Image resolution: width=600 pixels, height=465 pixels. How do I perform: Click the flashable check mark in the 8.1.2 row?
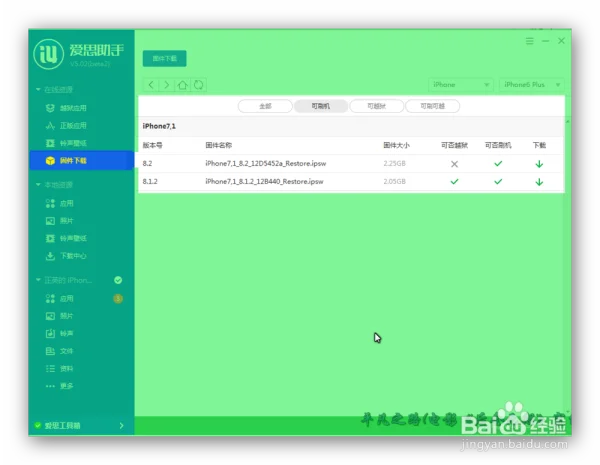pos(498,181)
